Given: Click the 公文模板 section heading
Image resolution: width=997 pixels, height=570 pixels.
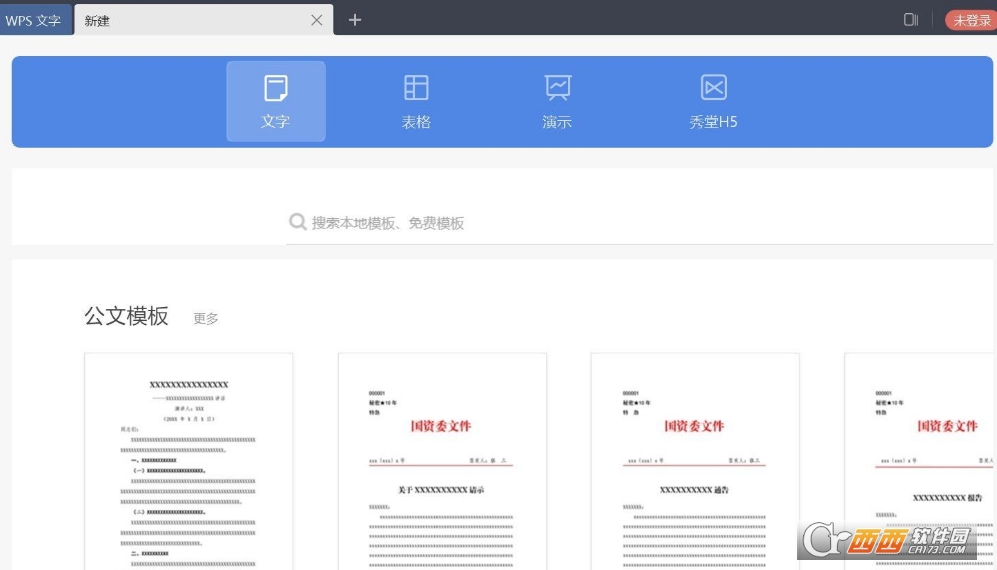Looking at the screenshot, I should [x=127, y=316].
